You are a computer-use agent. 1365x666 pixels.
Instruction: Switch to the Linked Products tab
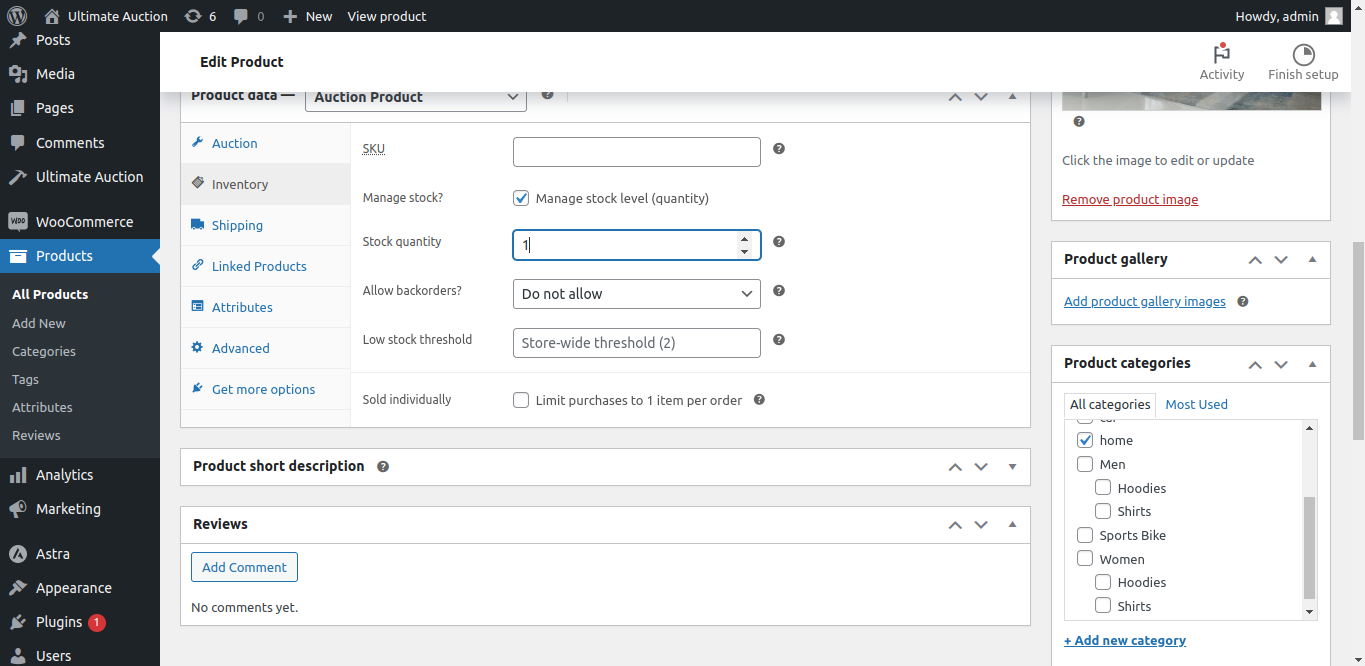click(265, 266)
